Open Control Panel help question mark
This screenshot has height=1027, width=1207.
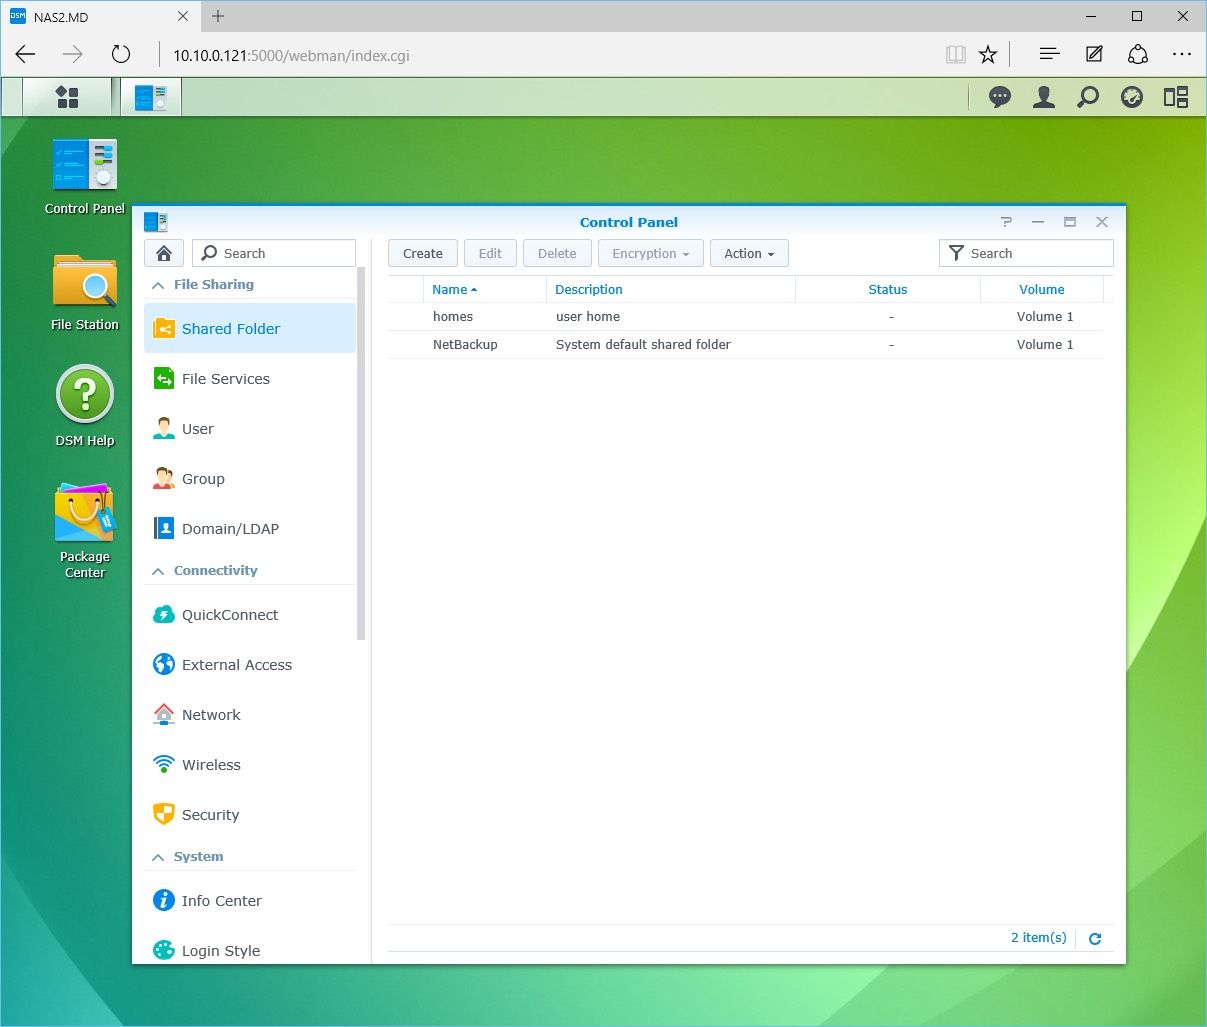click(x=1006, y=222)
